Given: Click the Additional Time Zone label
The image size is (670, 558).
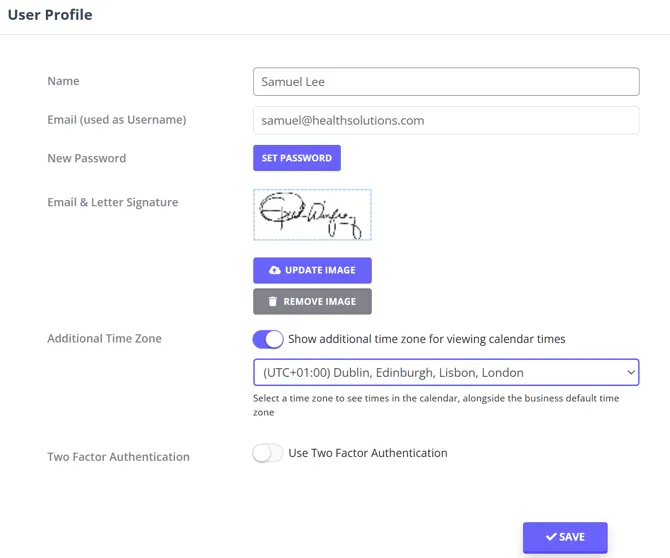Looking at the screenshot, I should (x=104, y=339).
